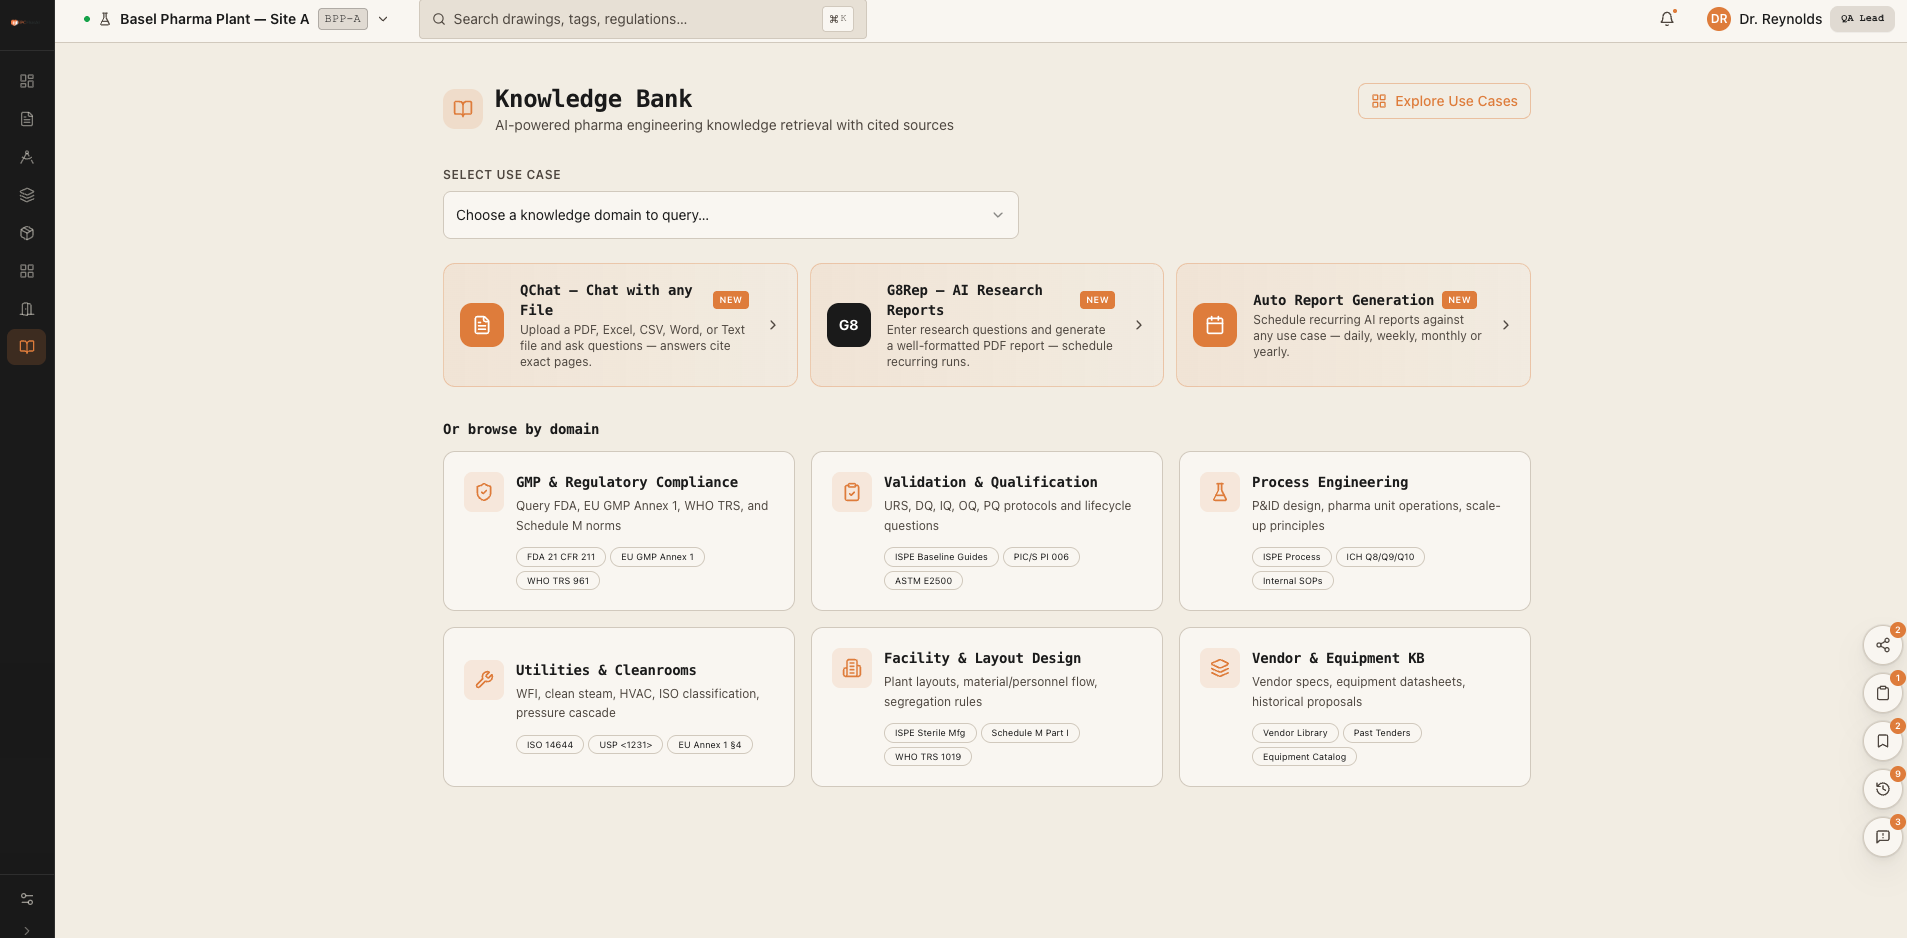Click the G8 logo icon on G8Rep card
This screenshot has height=938, width=1907.
(x=849, y=325)
